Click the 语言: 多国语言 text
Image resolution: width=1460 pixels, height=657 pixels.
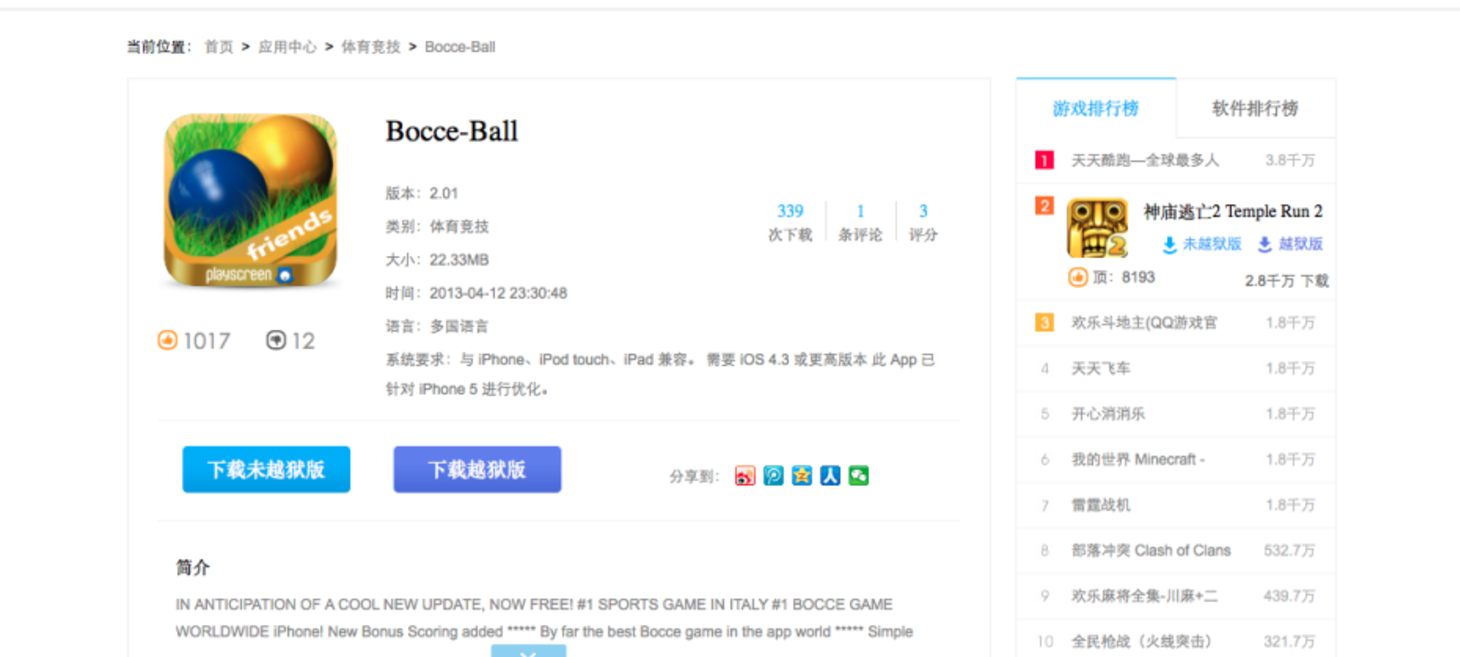tap(437, 327)
